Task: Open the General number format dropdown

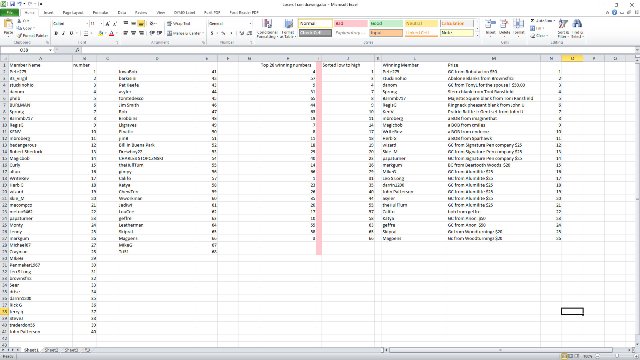Action: point(250,24)
